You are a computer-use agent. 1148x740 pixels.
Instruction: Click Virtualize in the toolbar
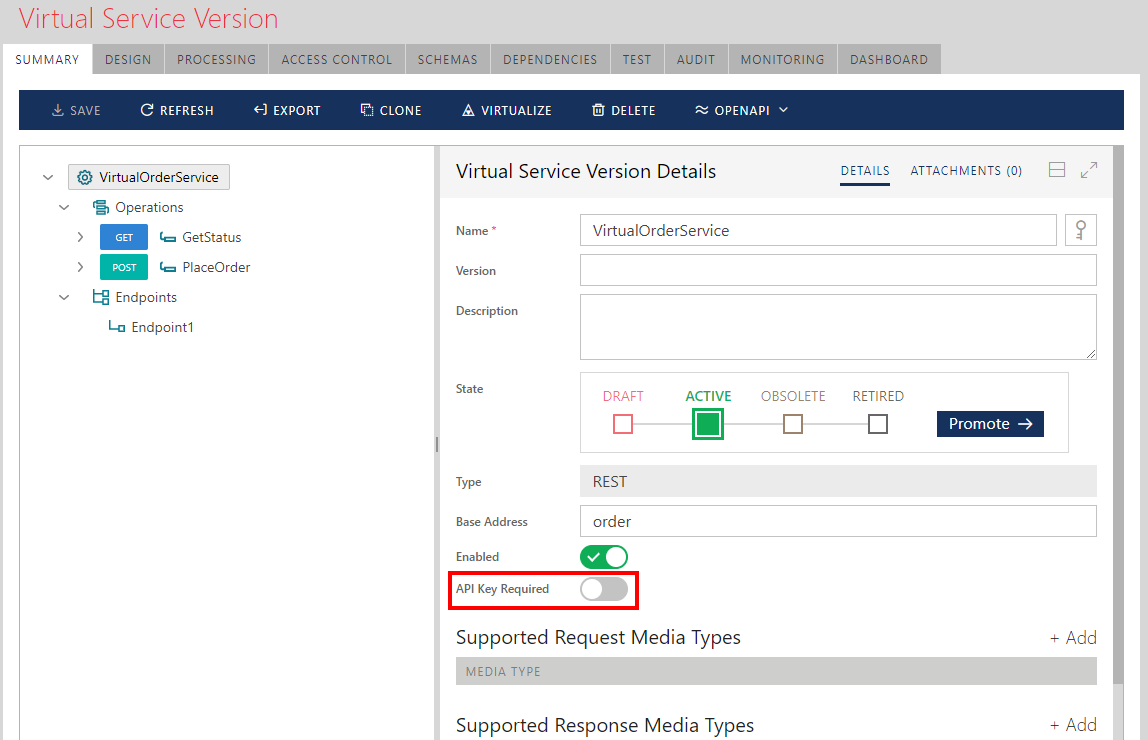click(507, 111)
